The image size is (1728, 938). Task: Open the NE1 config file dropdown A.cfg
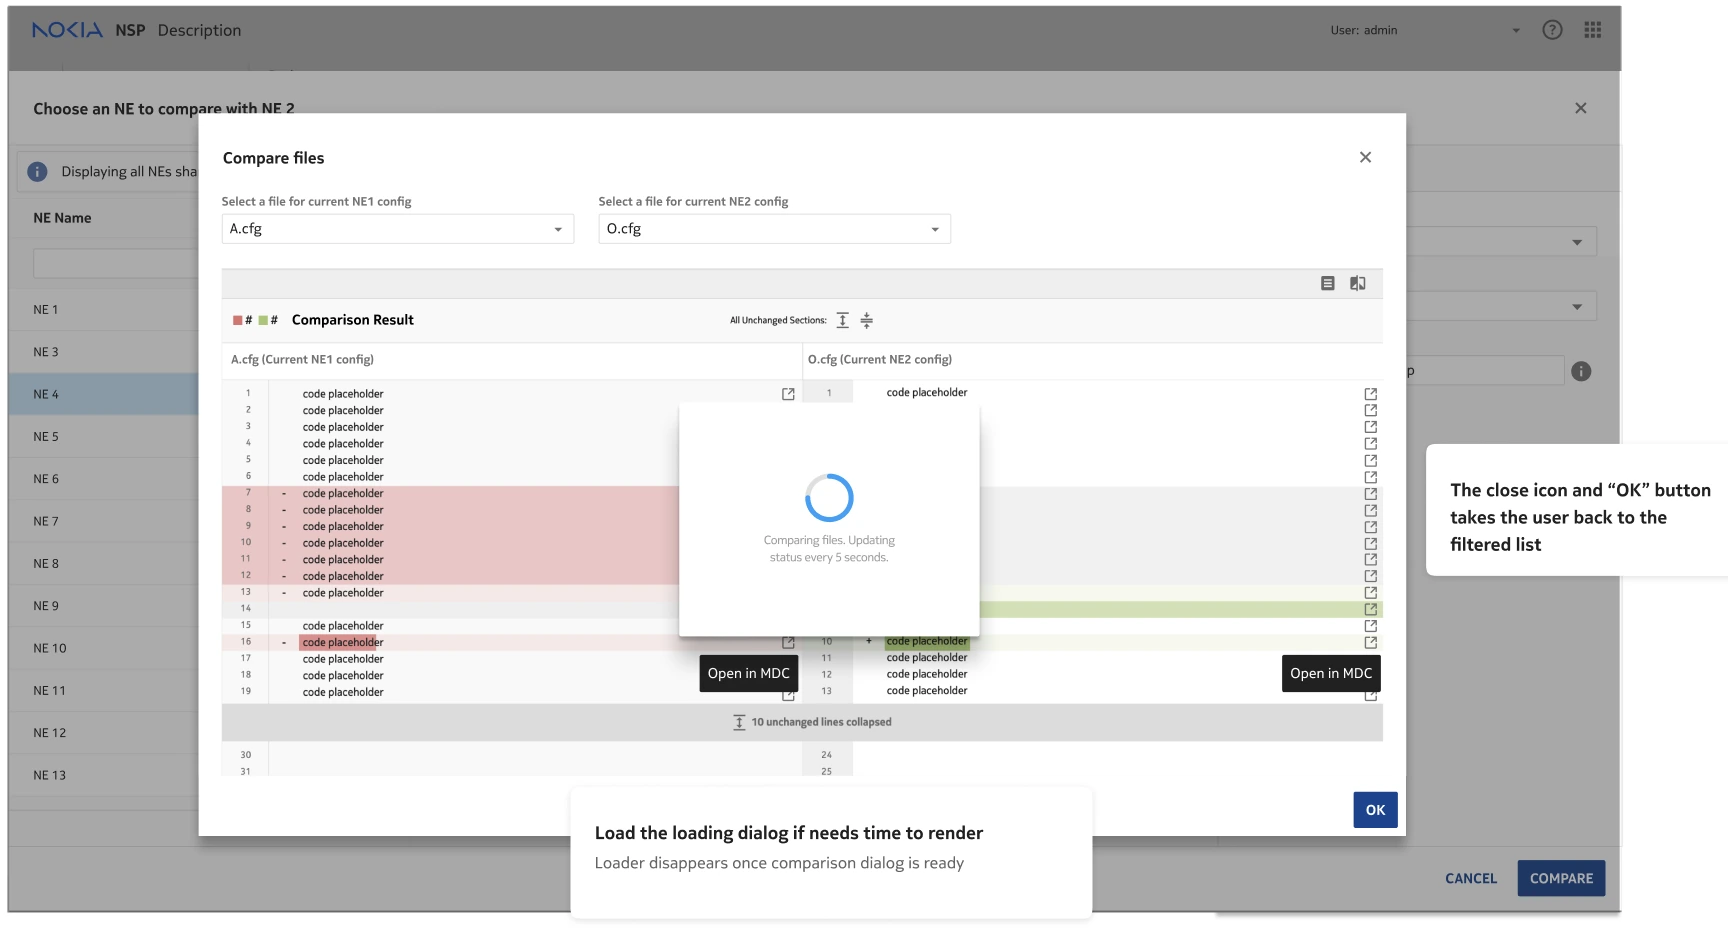click(397, 229)
